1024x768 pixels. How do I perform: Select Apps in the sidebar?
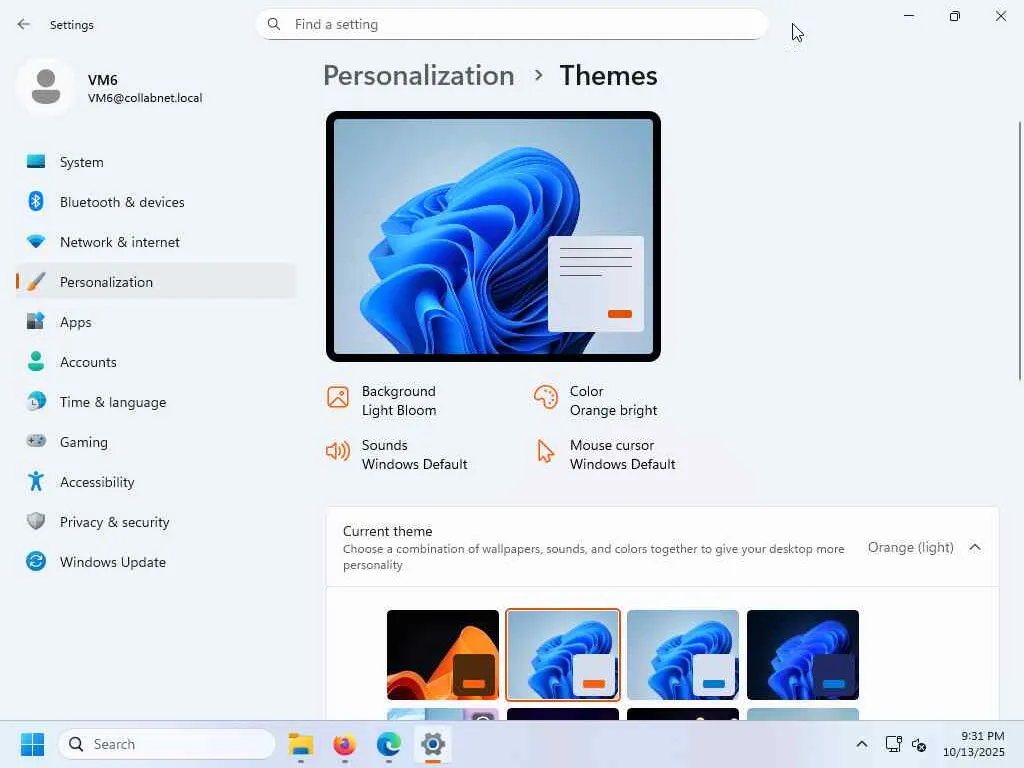(155, 321)
